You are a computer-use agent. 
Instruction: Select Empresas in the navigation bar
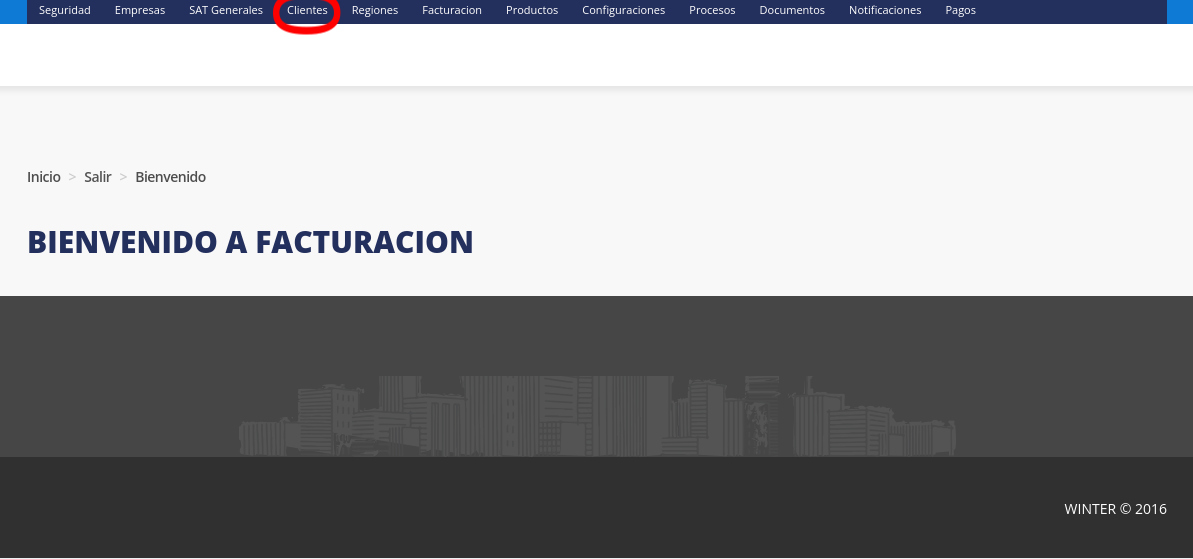140,10
